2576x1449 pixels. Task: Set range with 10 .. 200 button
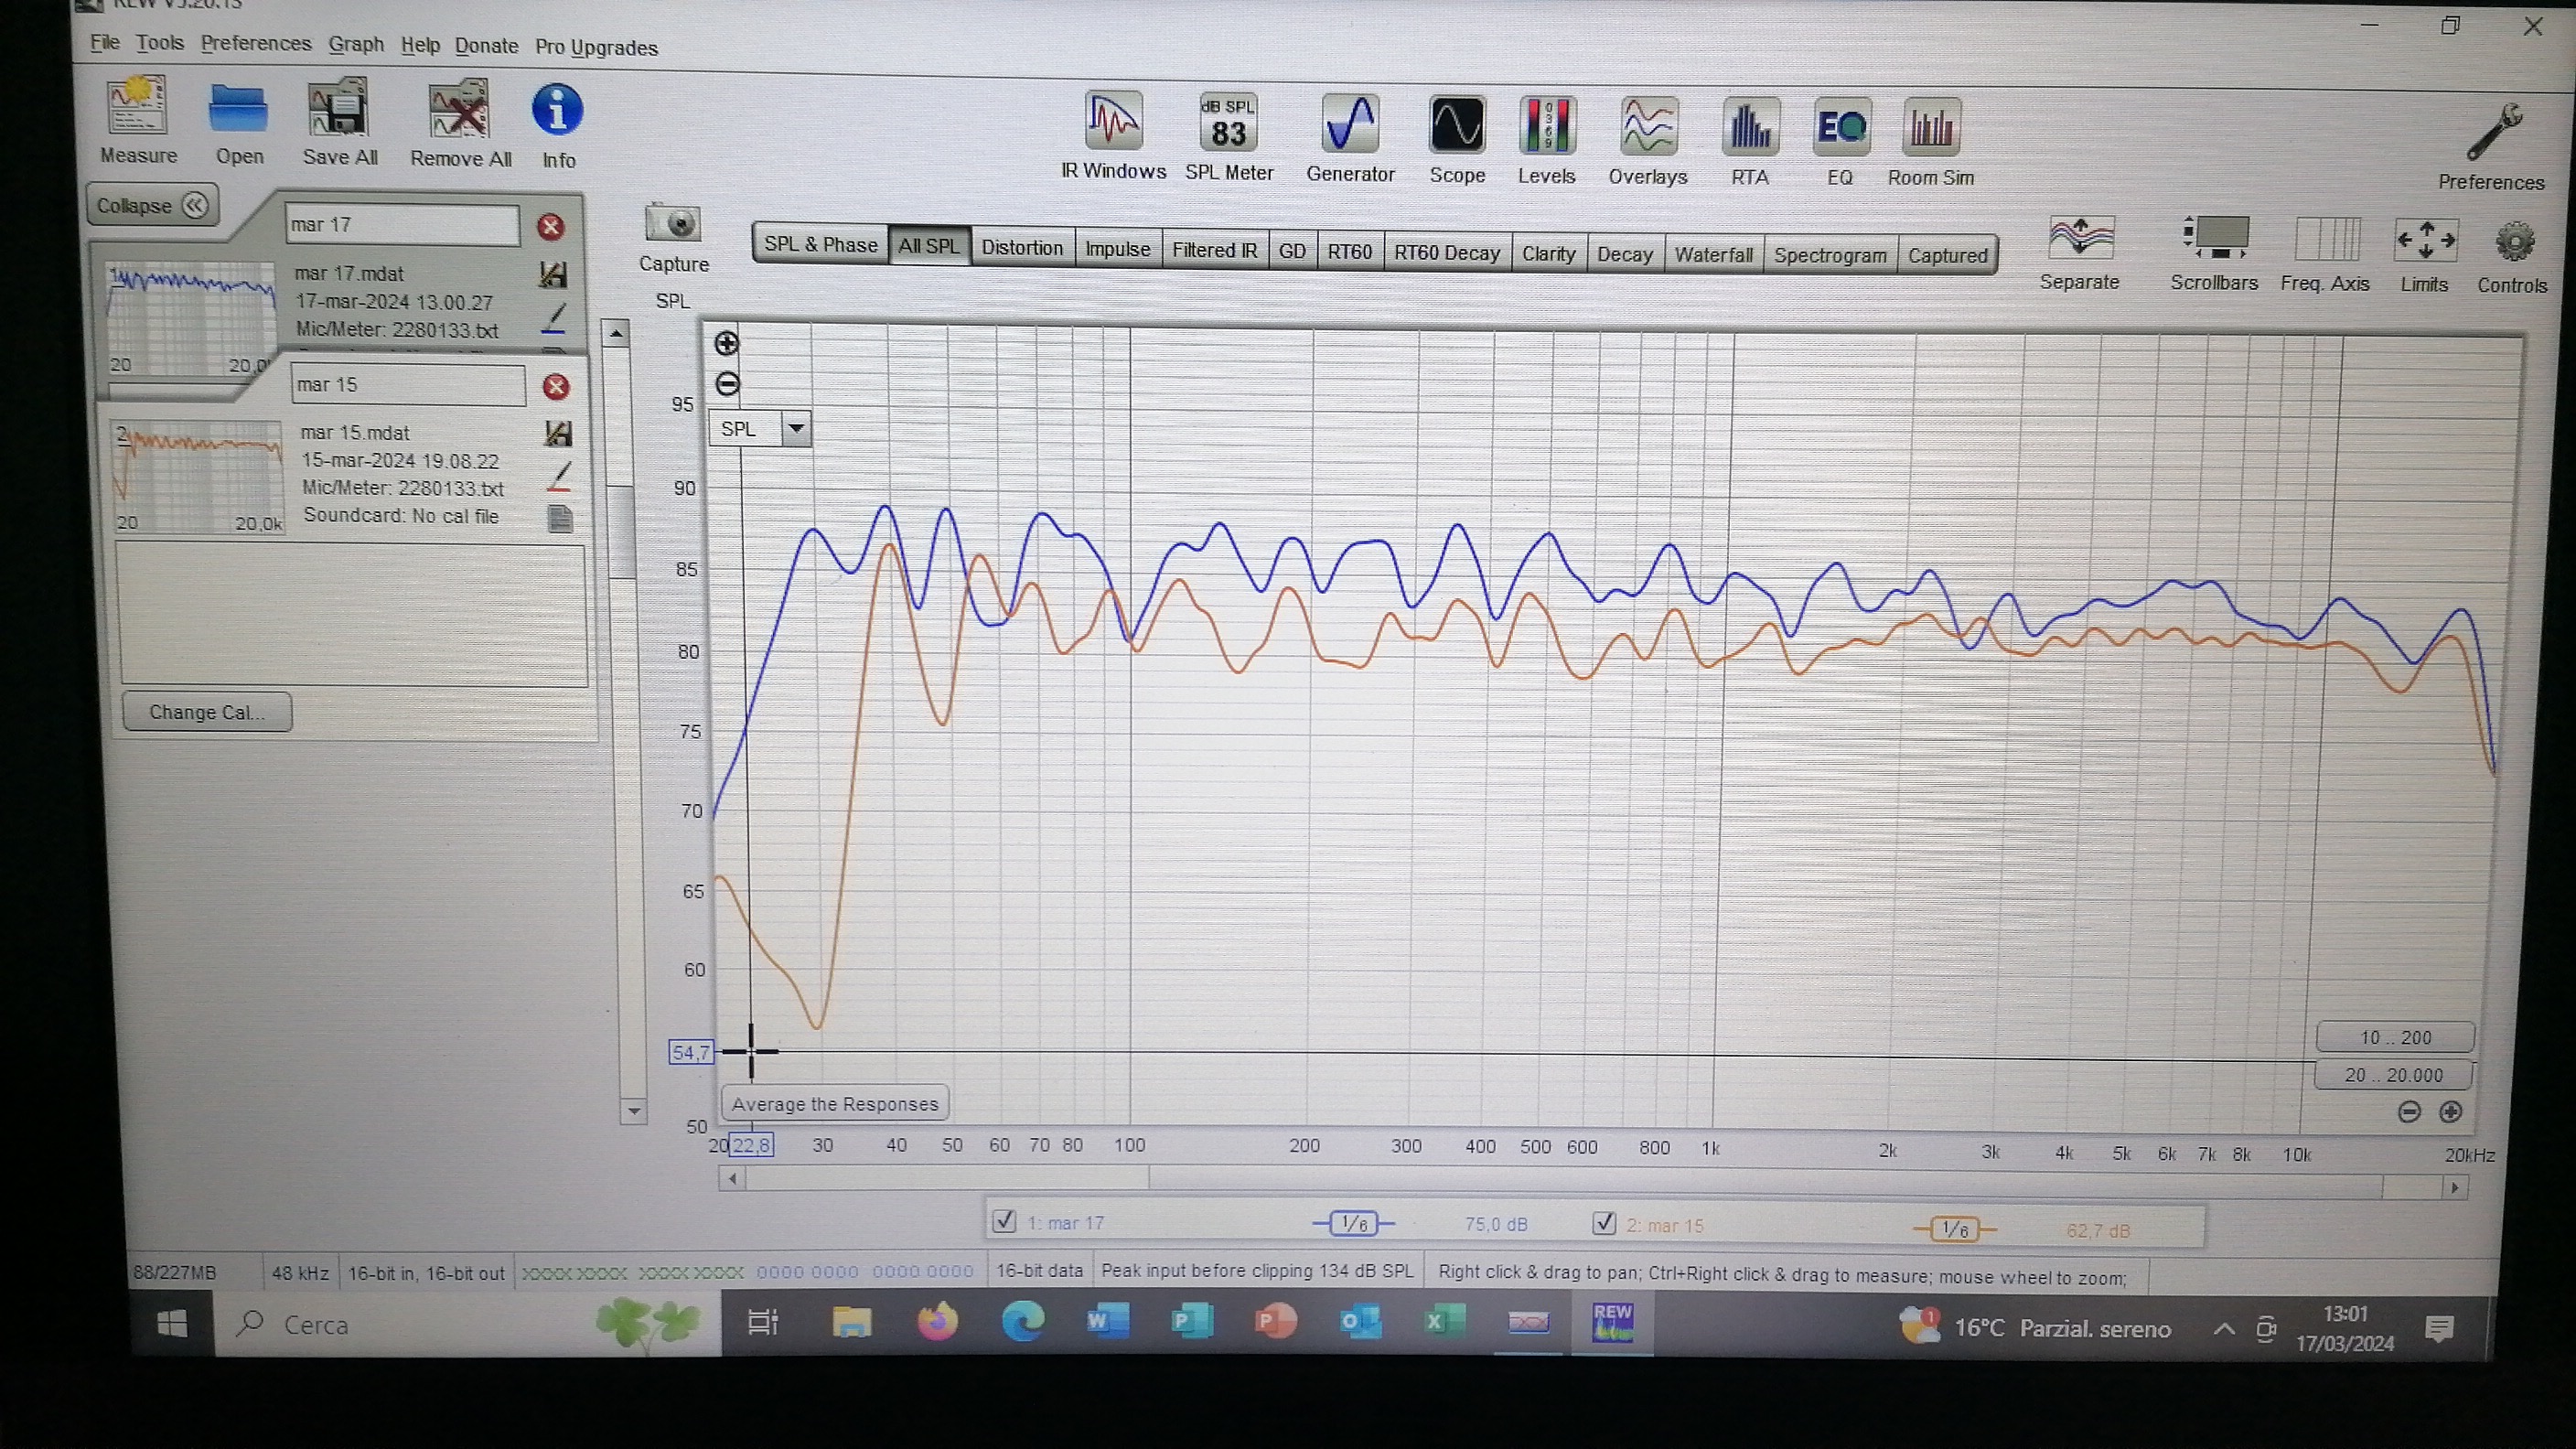[2395, 1037]
